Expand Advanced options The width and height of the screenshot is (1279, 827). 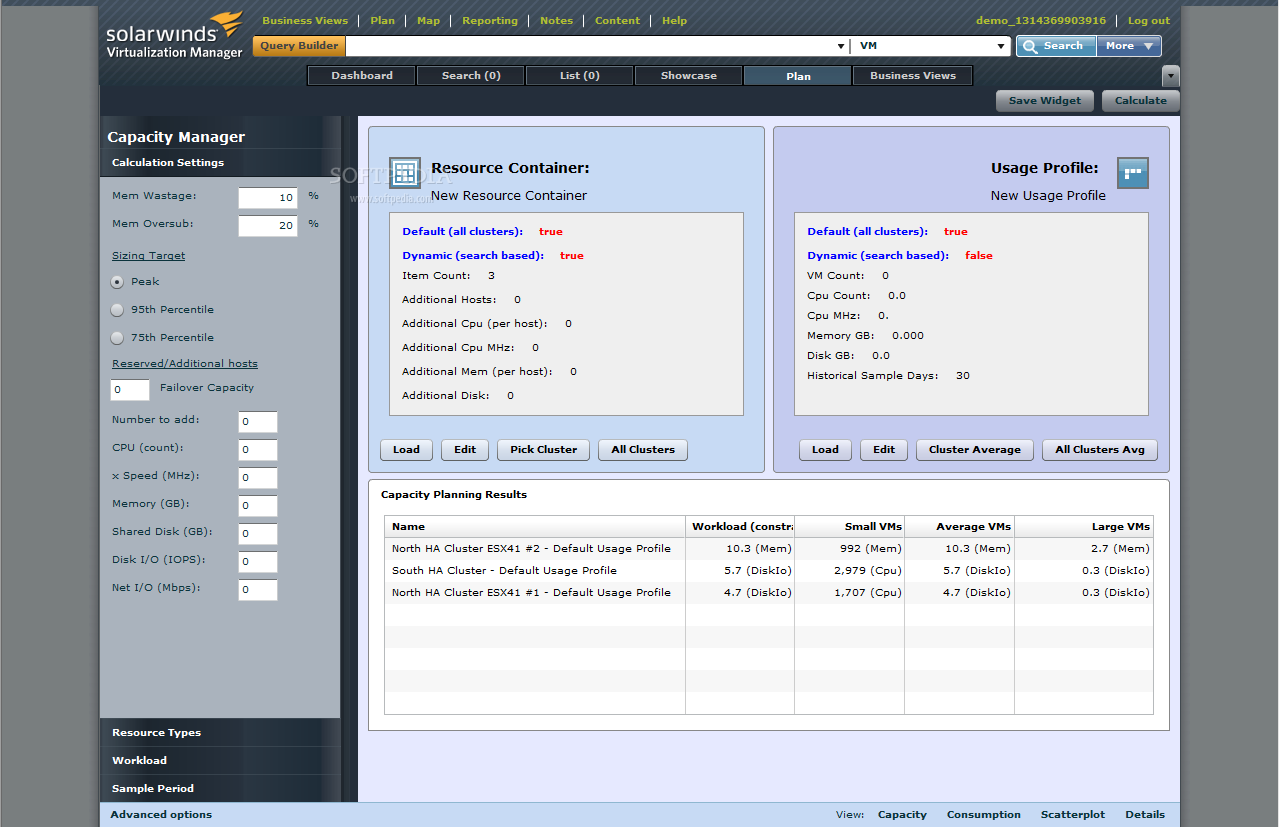click(x=161, y=814)
